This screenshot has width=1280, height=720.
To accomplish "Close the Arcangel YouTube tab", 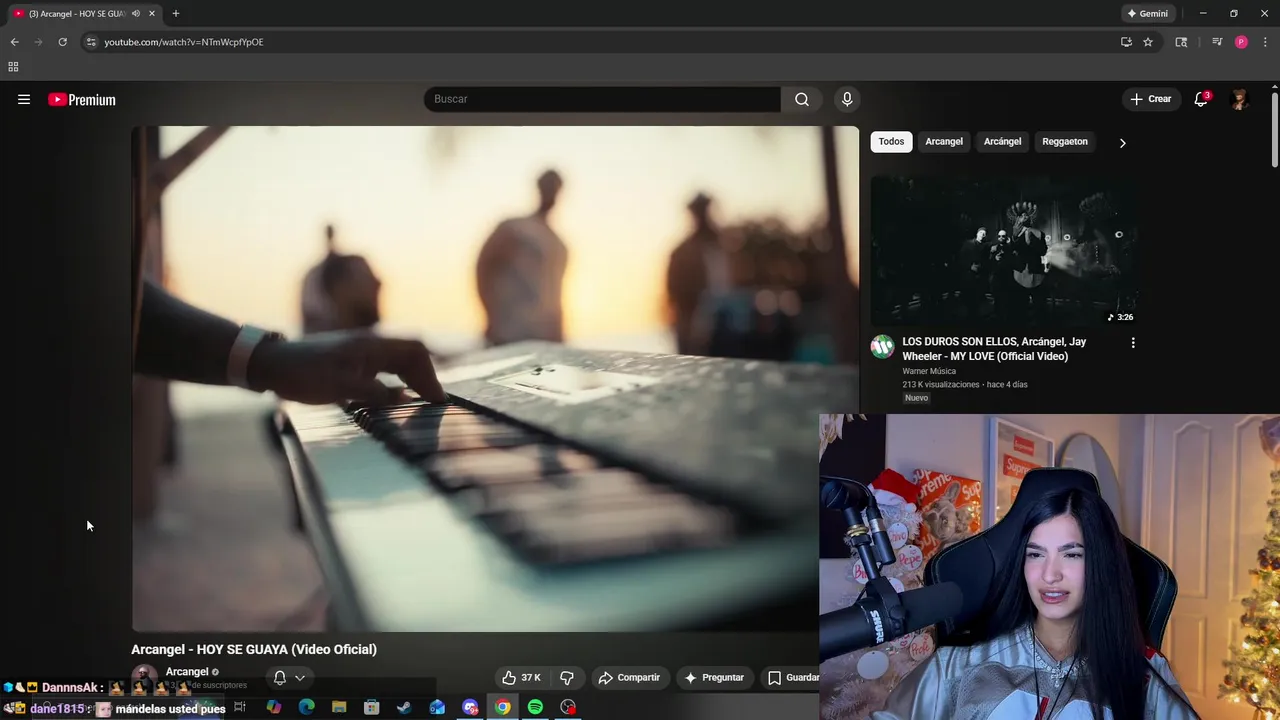I will [152, 14].
